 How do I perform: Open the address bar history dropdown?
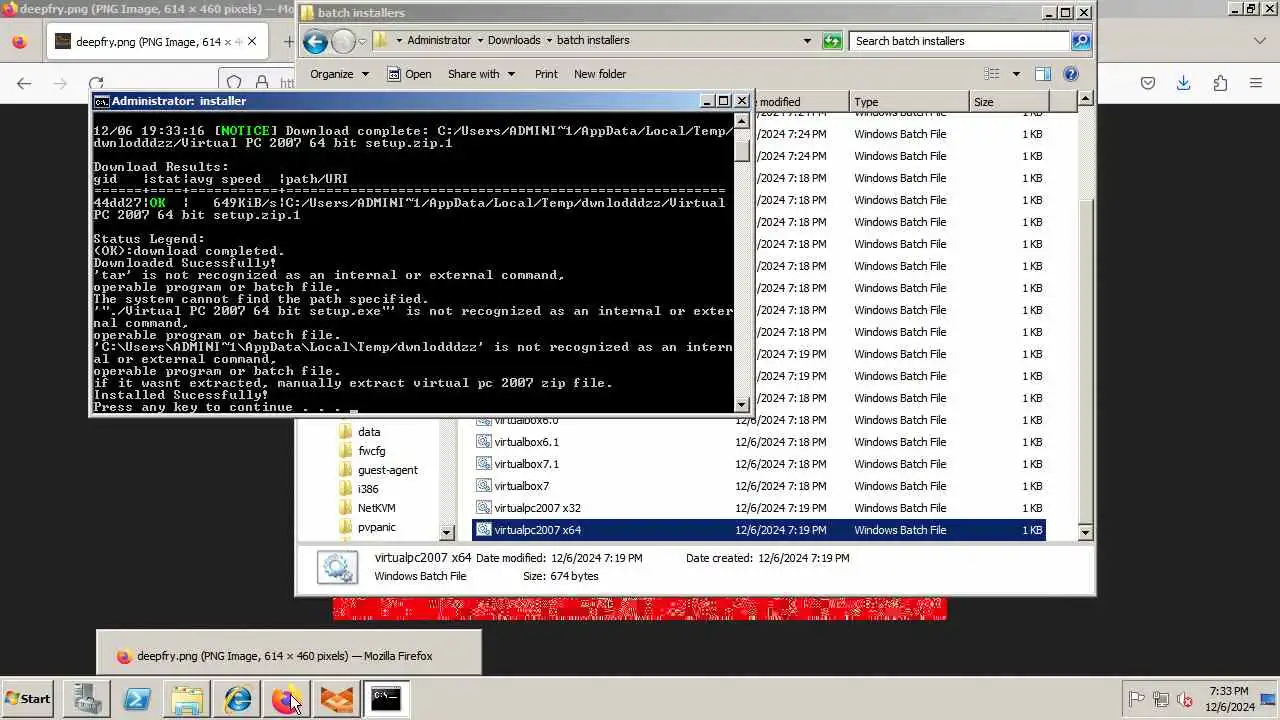coord(807,41)
